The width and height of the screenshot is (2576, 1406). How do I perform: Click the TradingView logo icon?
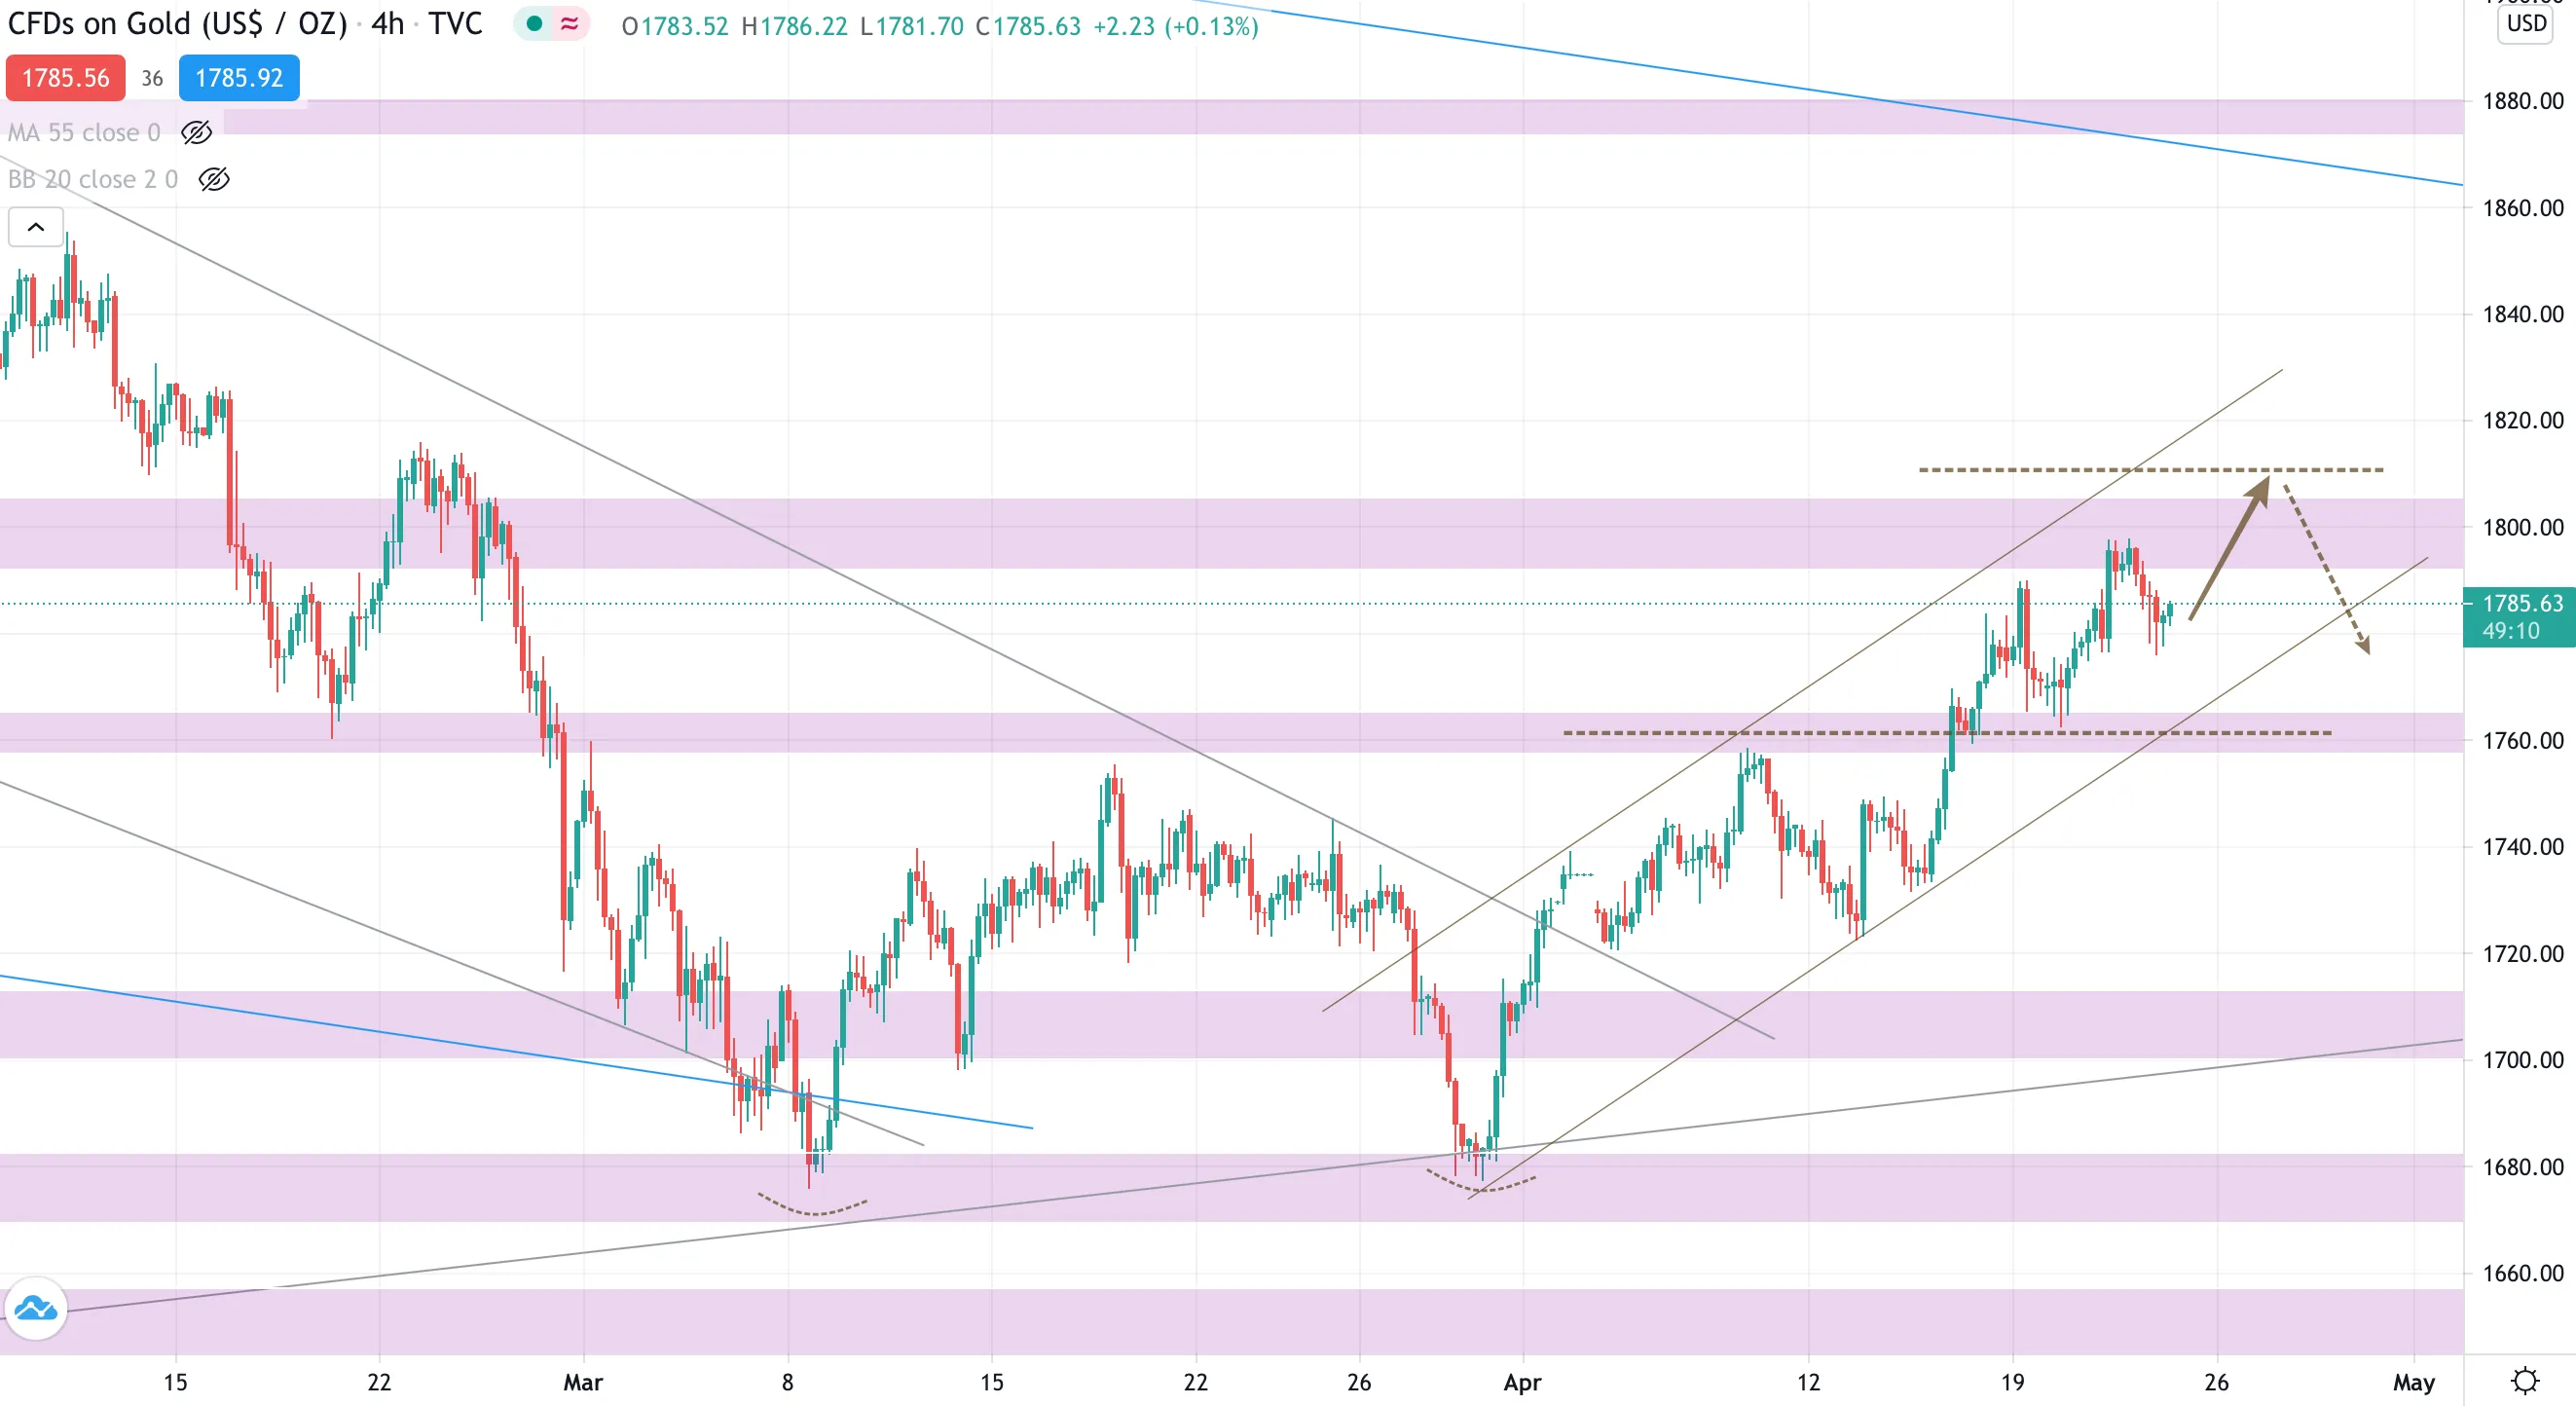pyautogui.click(x=36, y=1308)
